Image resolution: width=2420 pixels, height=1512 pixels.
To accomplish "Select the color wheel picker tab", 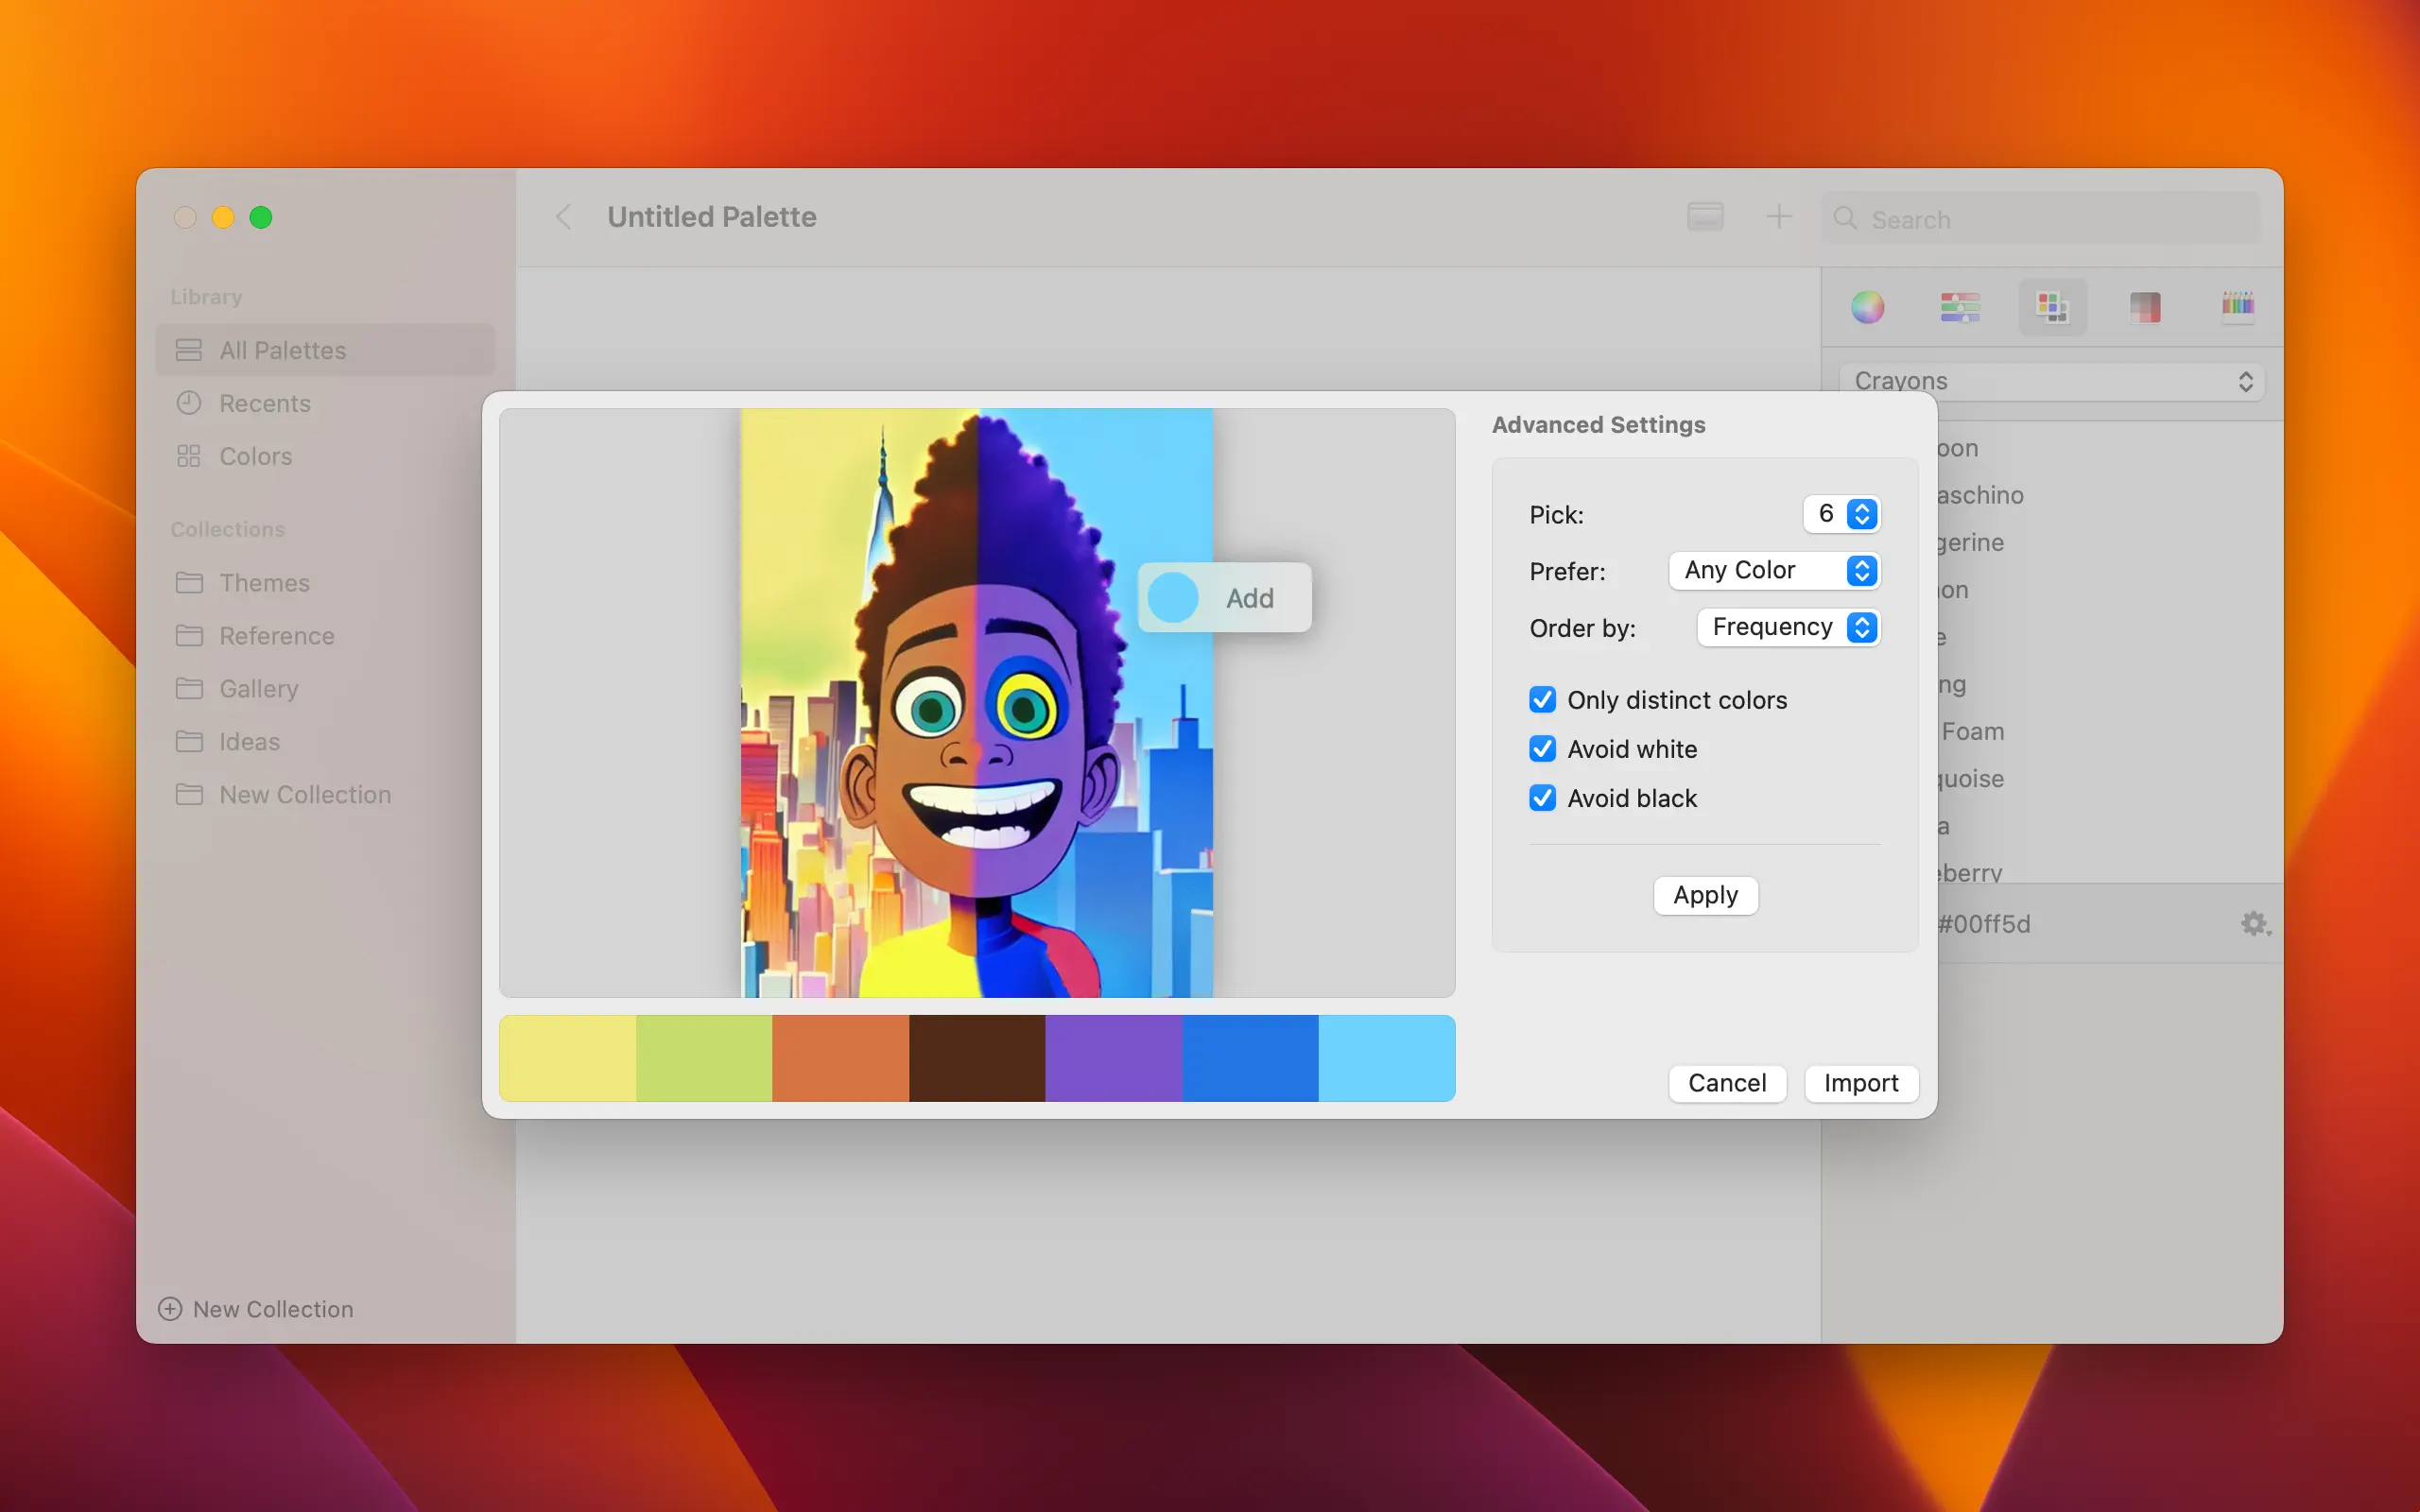I will (x=1867, y=307).
